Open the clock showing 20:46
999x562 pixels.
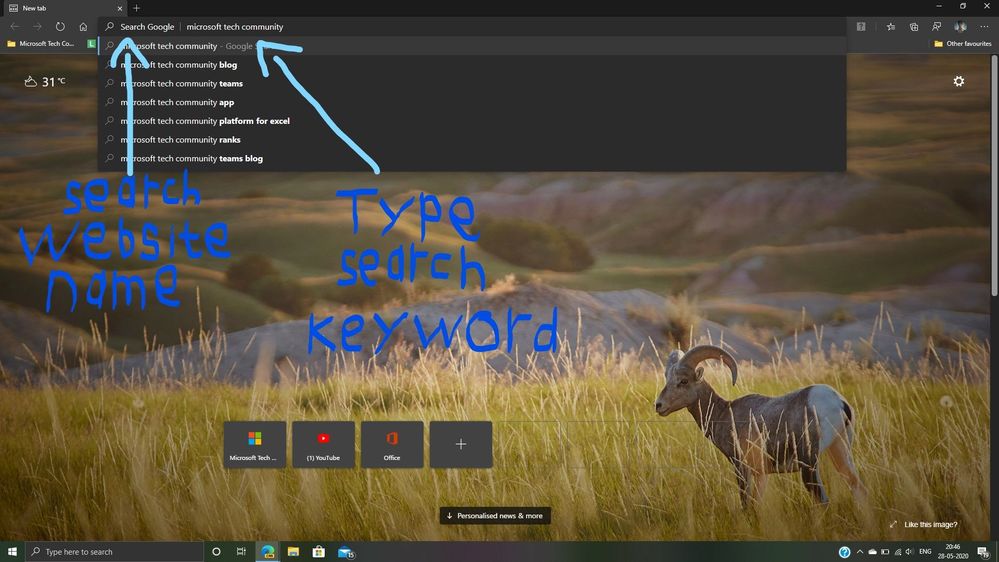coord(952,551)
